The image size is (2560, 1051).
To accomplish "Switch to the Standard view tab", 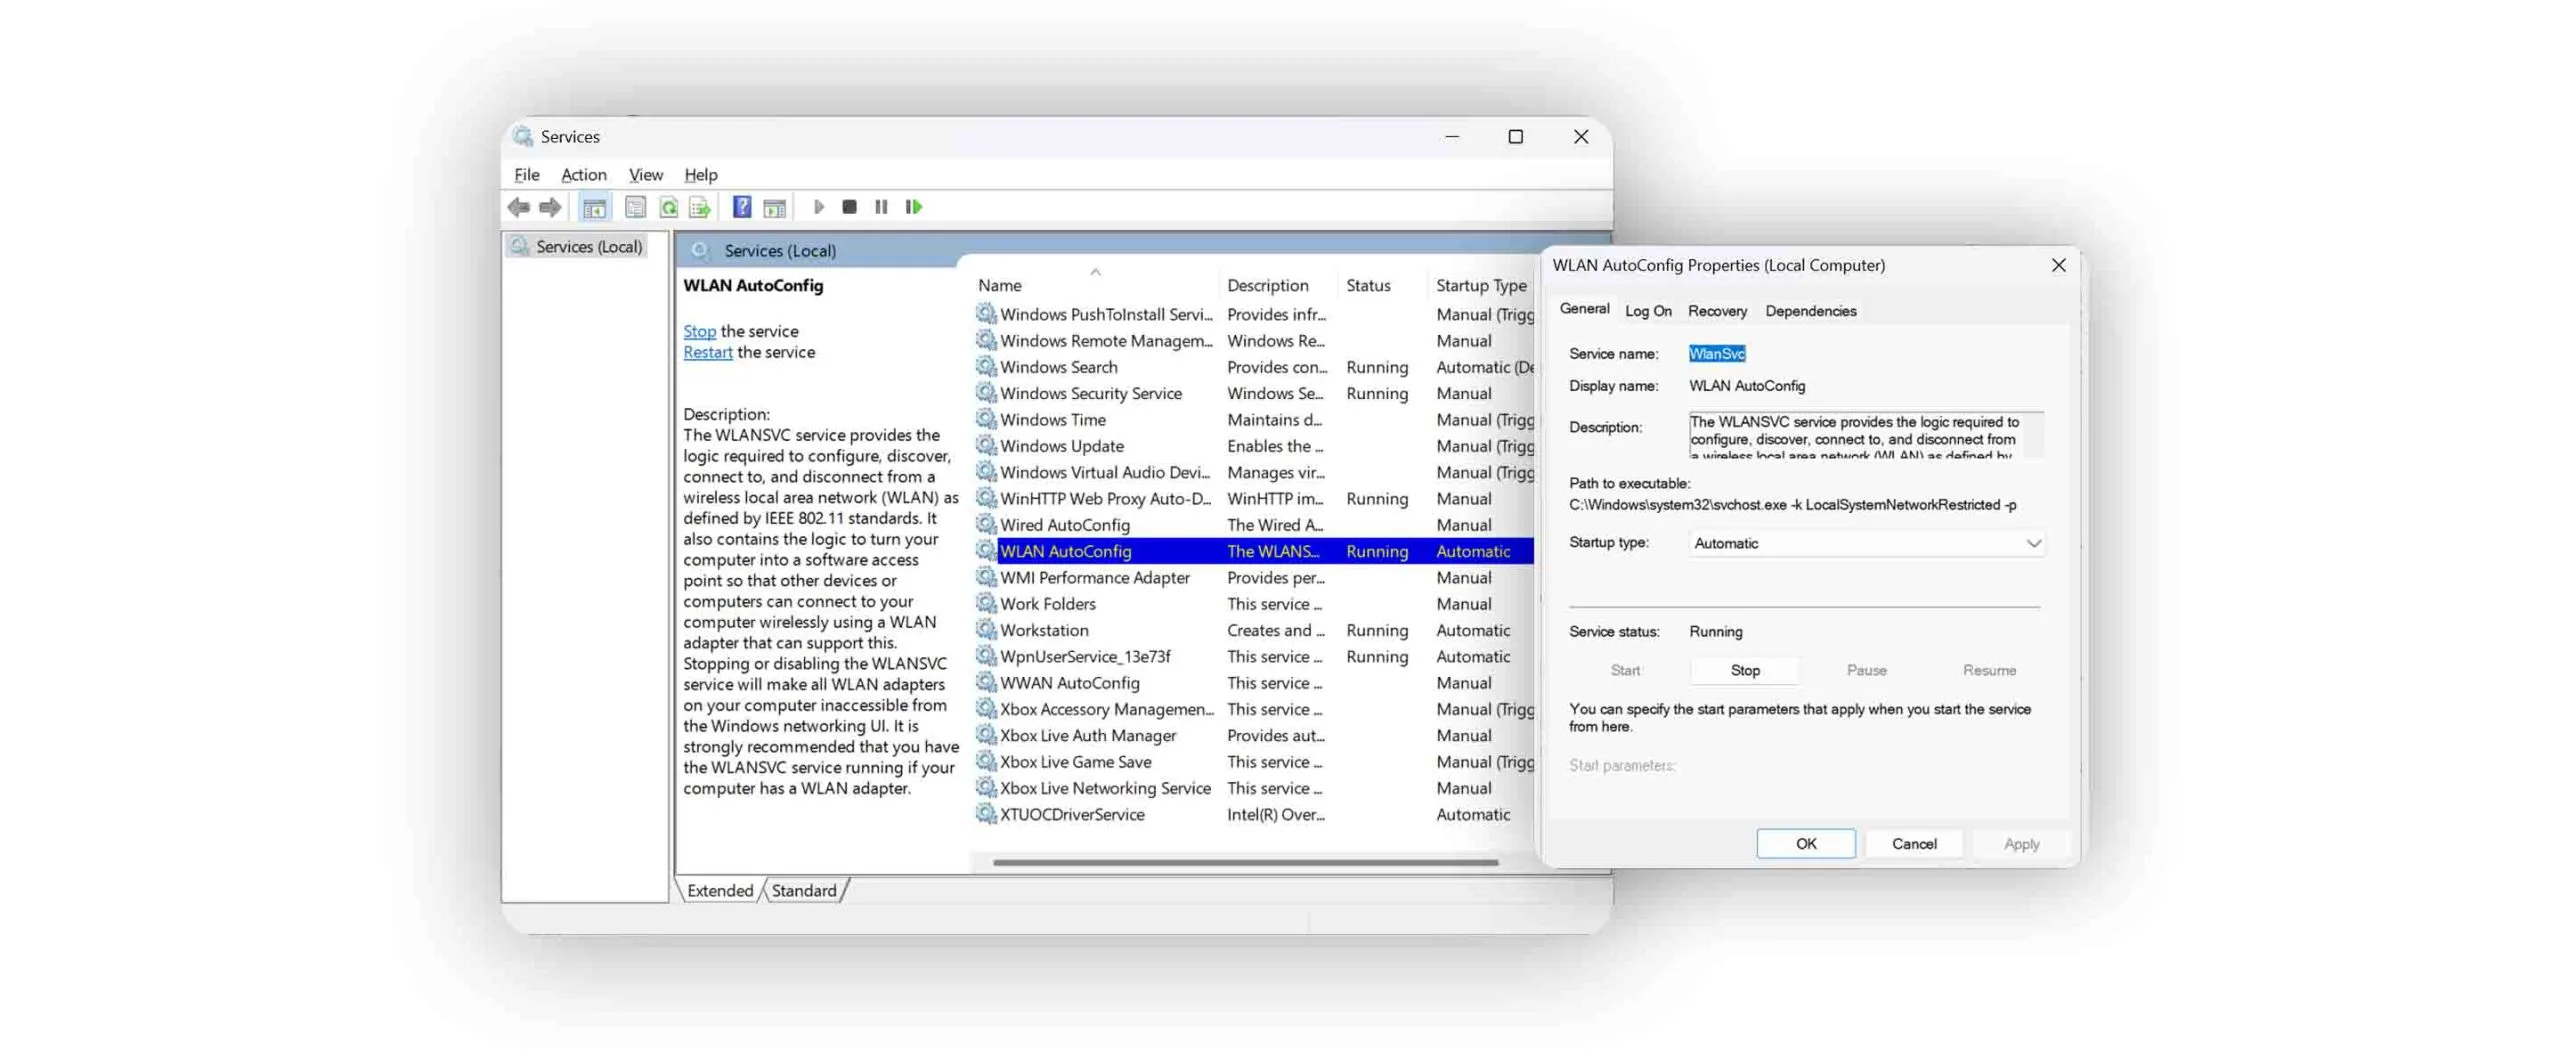I will [804, 891].
